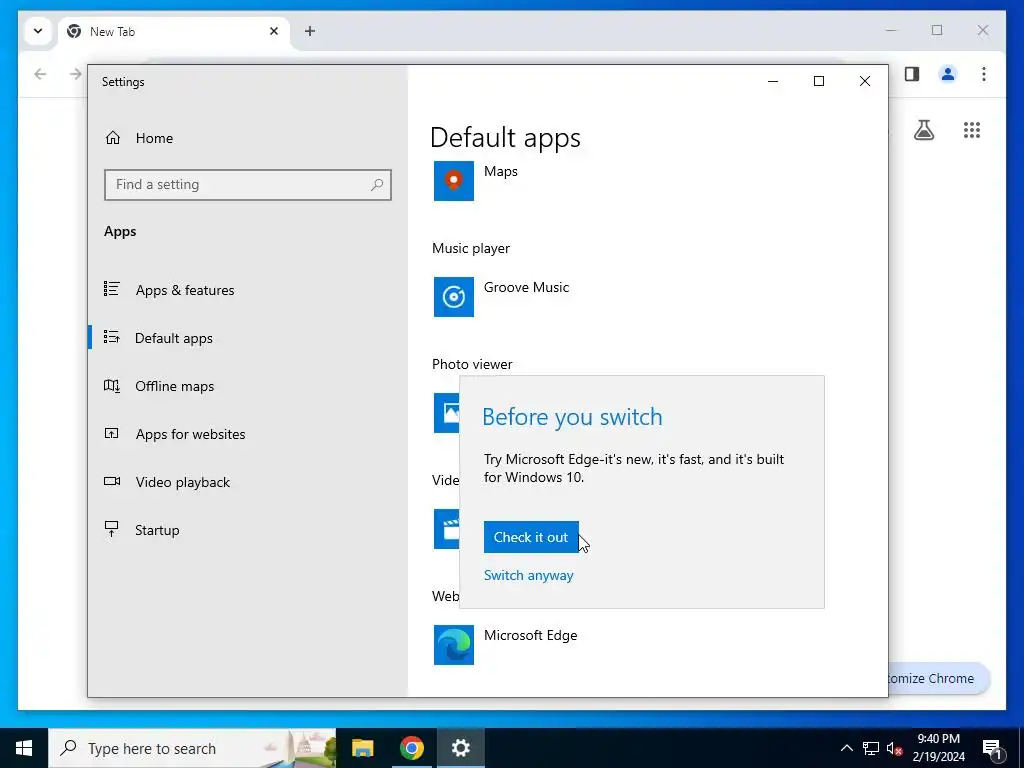Click the Groove Music icon
The width and height of the screenshot is (1024, 768).
click(x=454, y=297)
